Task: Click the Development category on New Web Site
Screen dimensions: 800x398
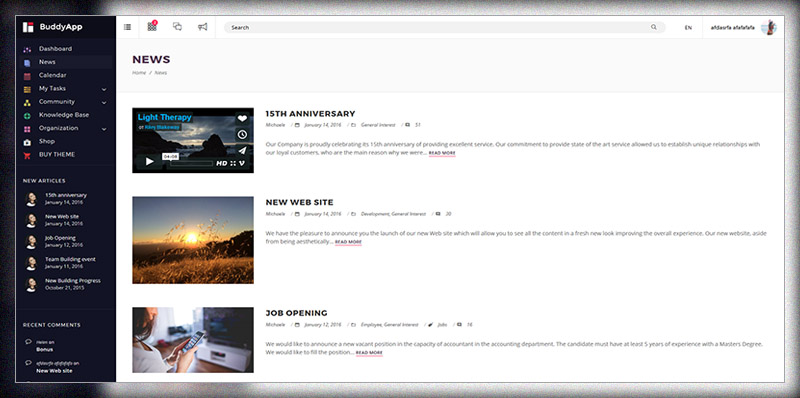Action: (x=375, y=214)
